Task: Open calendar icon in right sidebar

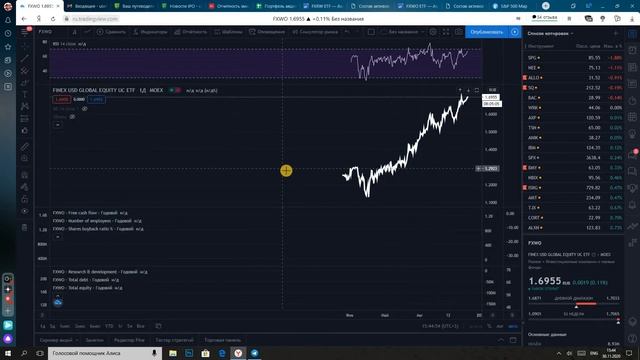Action: click(x=632, y=117)
